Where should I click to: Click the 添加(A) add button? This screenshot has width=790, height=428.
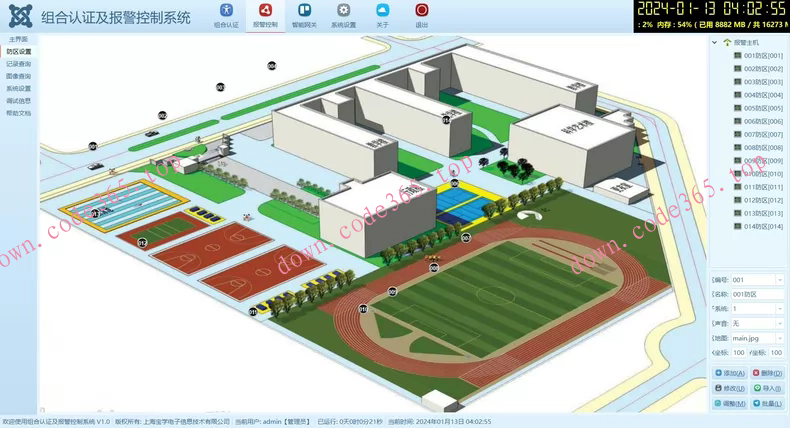730,373
